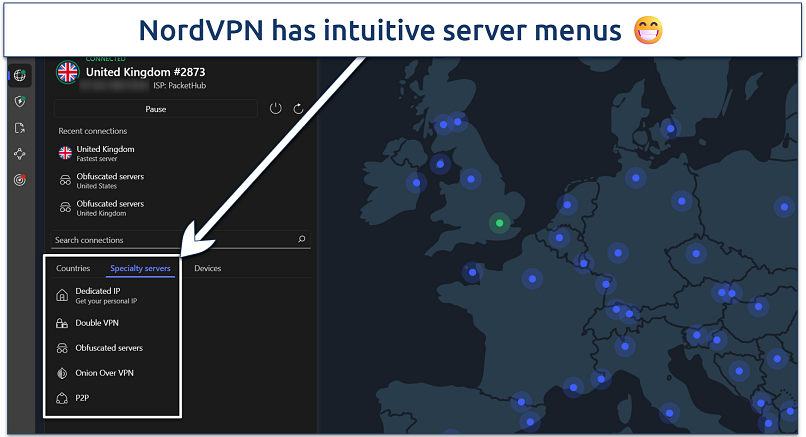Screen dimensions: 806x437
Task: Click the search magnifier icon
Action: (302, 239)
